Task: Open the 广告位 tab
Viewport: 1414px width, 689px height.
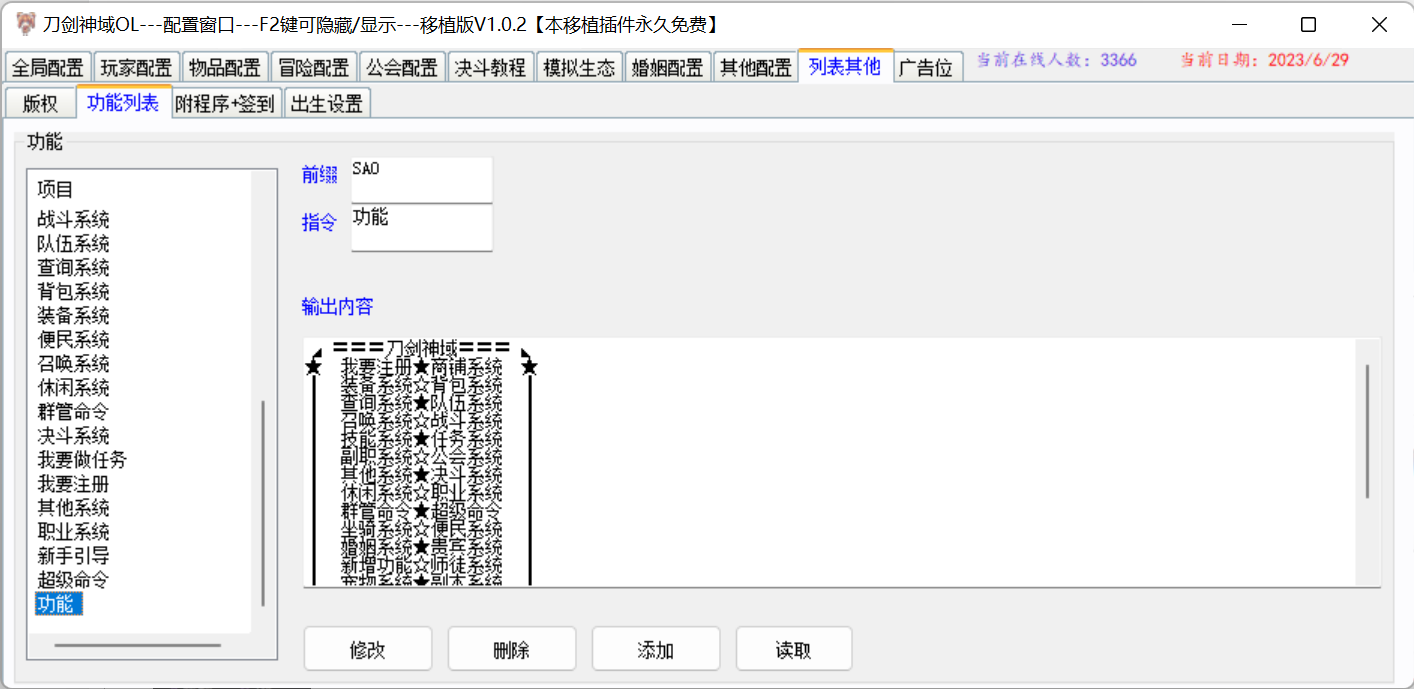Action: point(927,67)
